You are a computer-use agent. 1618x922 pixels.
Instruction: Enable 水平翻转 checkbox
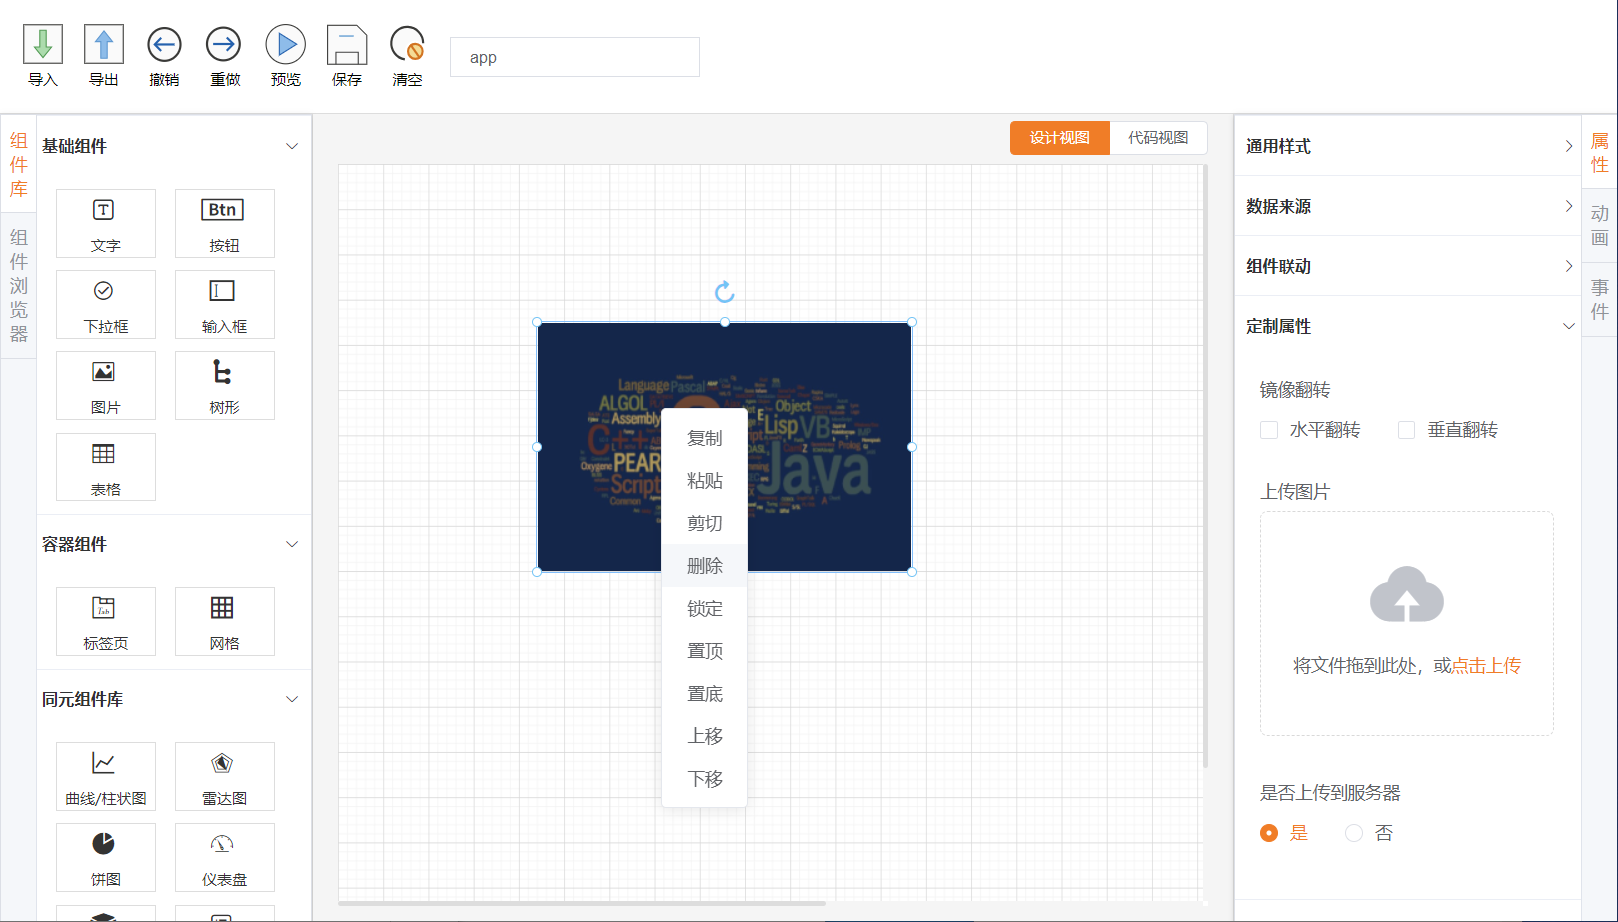[x=1269, y=430]
